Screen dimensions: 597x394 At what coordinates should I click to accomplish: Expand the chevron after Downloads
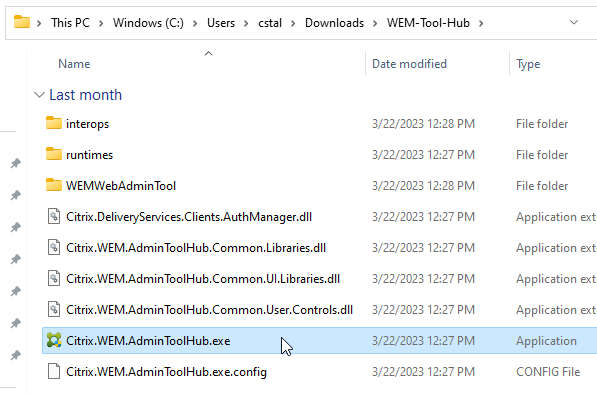click(375, 23)
